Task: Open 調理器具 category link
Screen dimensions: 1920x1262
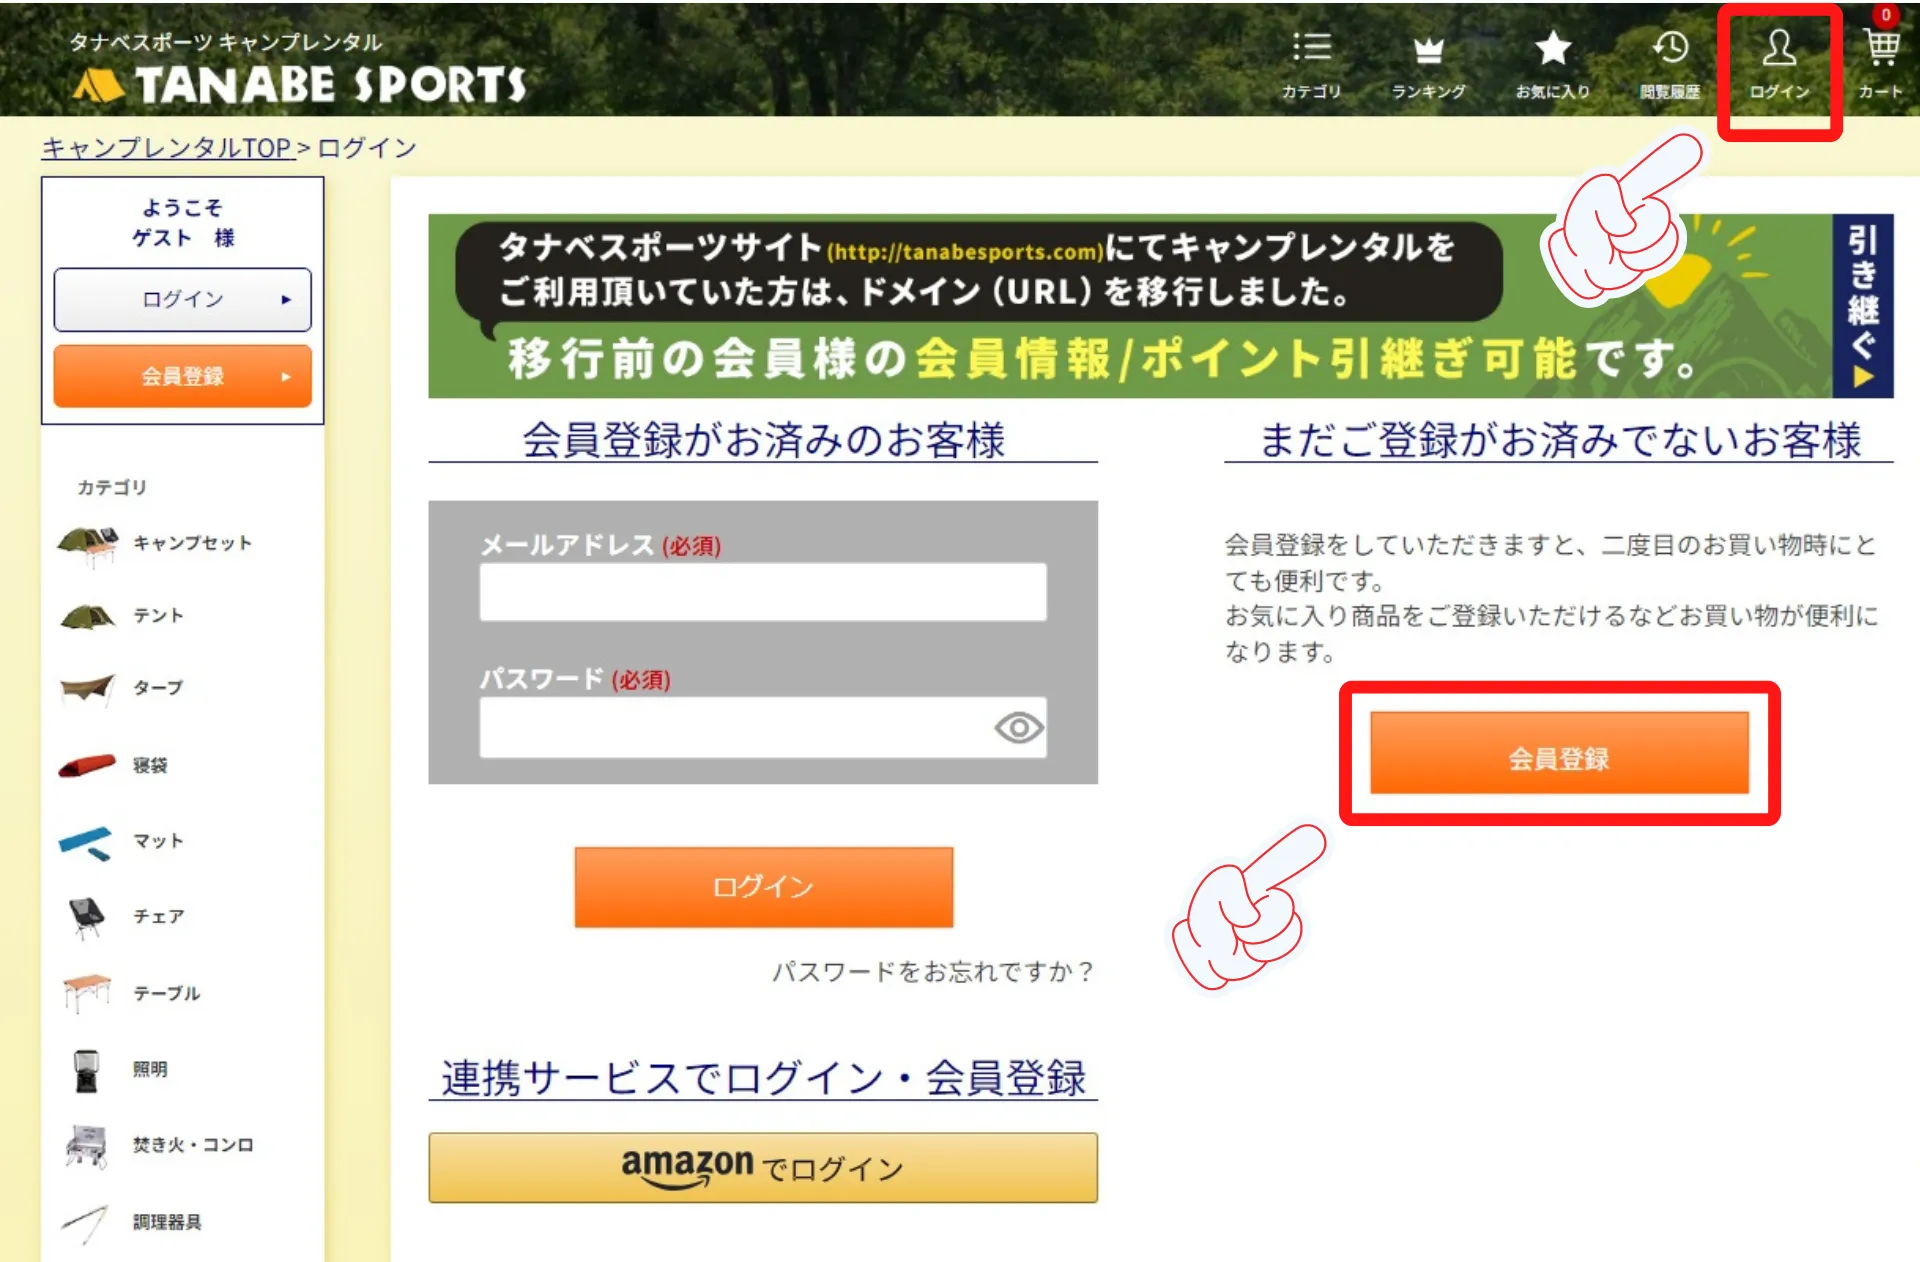Action: click(167, 1222)
